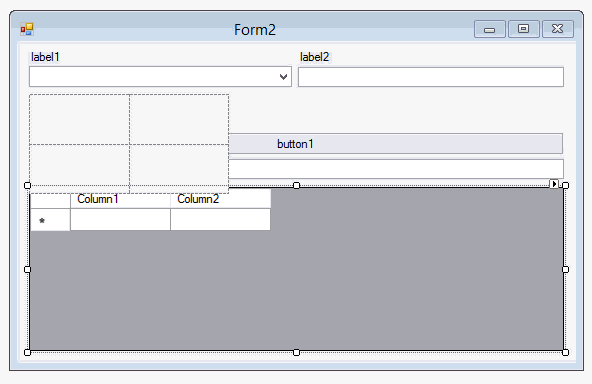
Task: Select the bottom-middle resize handle of the grid
Action: pos(296,352)
